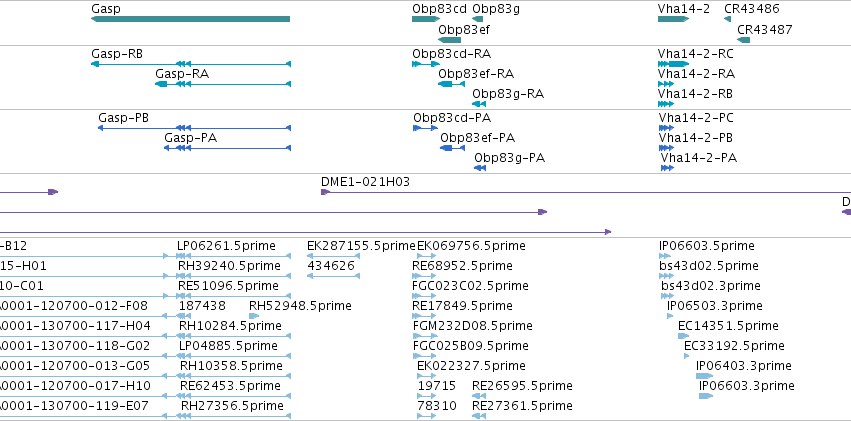Click the Obp83cd gene glyph

pos(426,19)
